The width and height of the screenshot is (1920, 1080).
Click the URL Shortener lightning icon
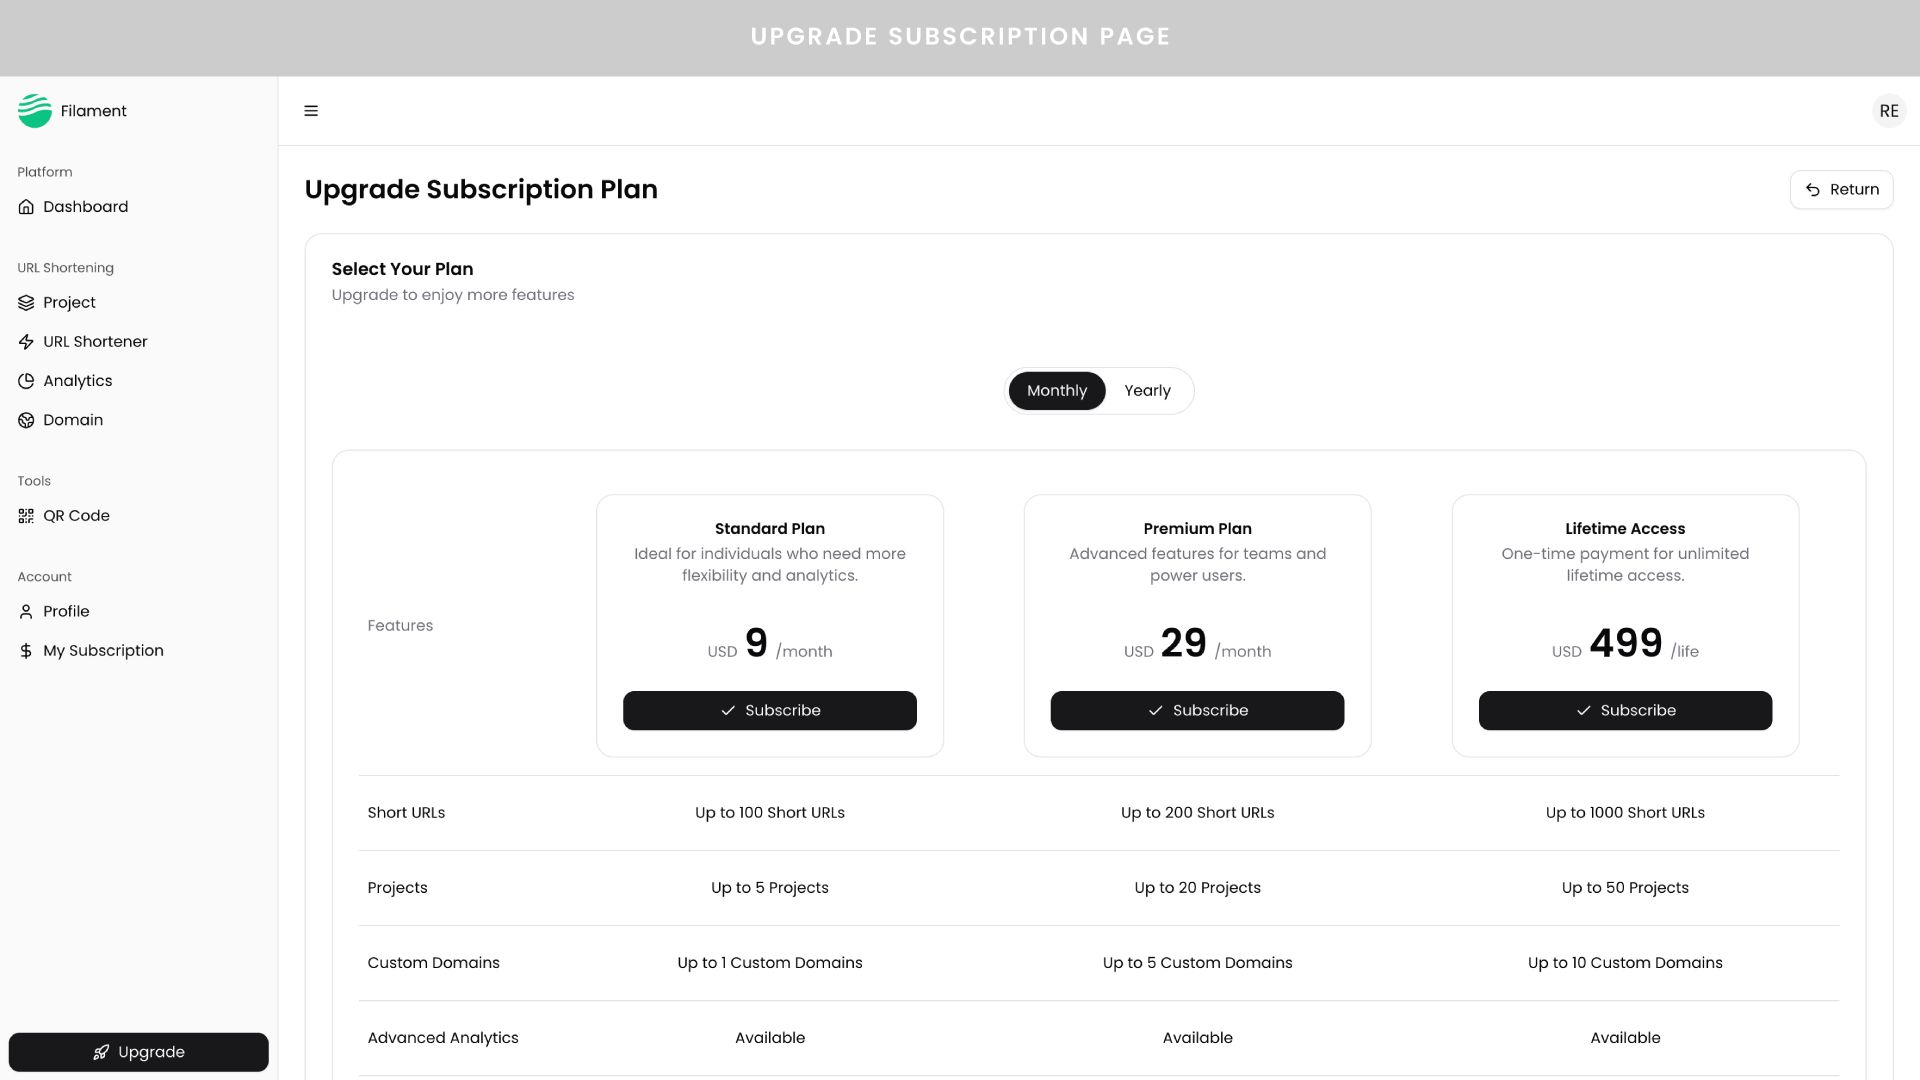pyautogui.click(x=26, y=342)
